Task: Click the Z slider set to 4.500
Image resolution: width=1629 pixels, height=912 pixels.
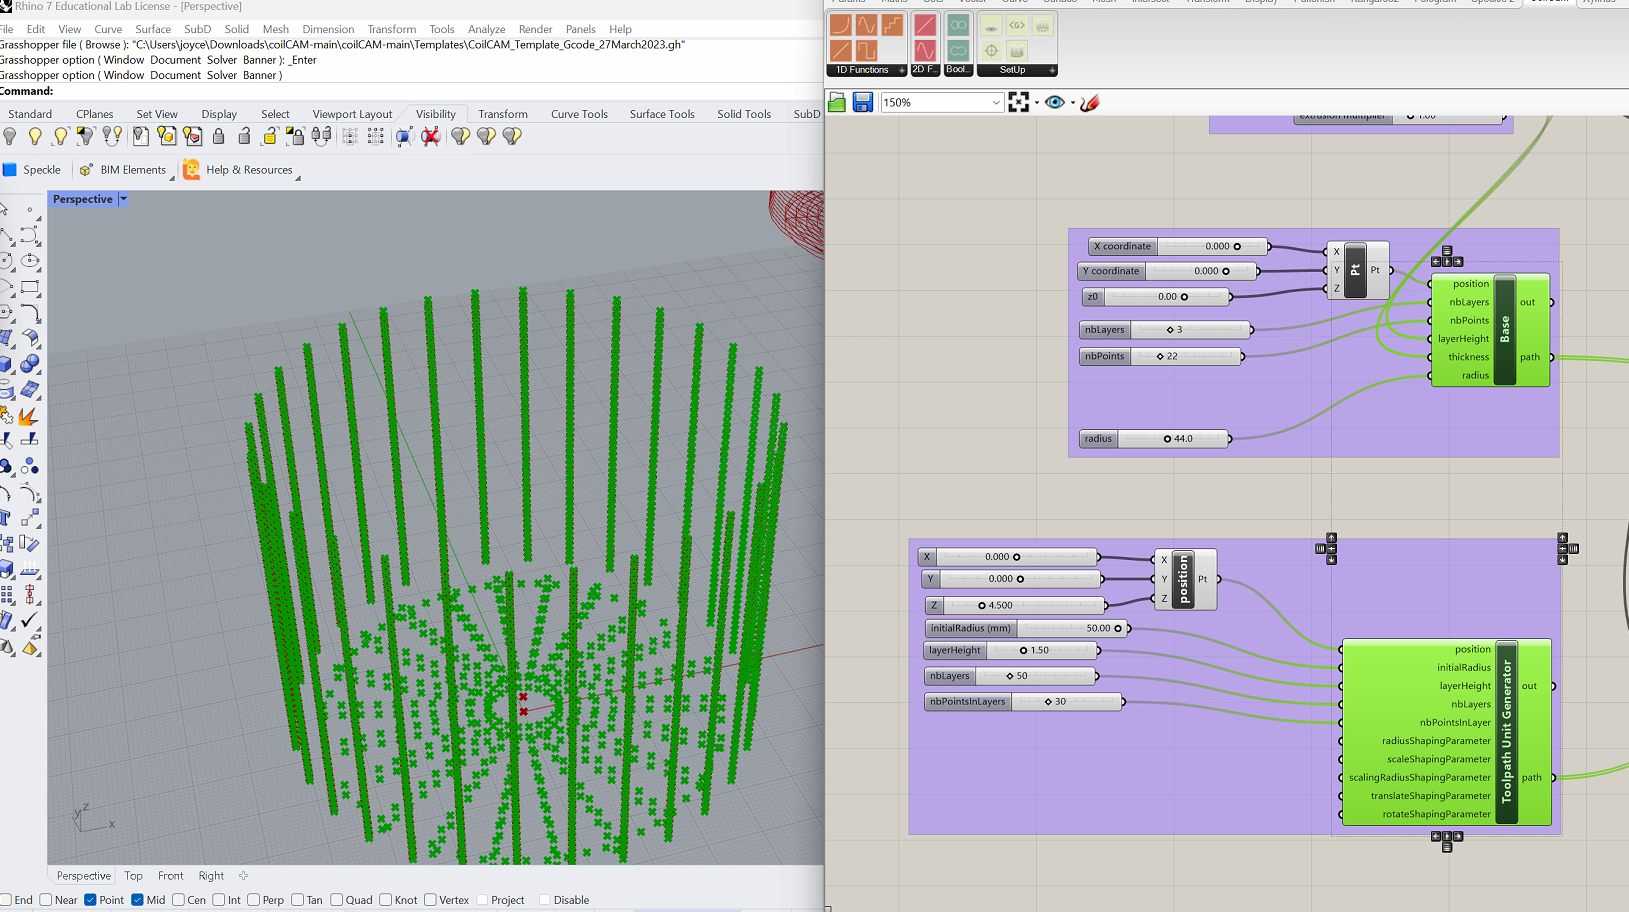Action: (x=1015, y=605)
